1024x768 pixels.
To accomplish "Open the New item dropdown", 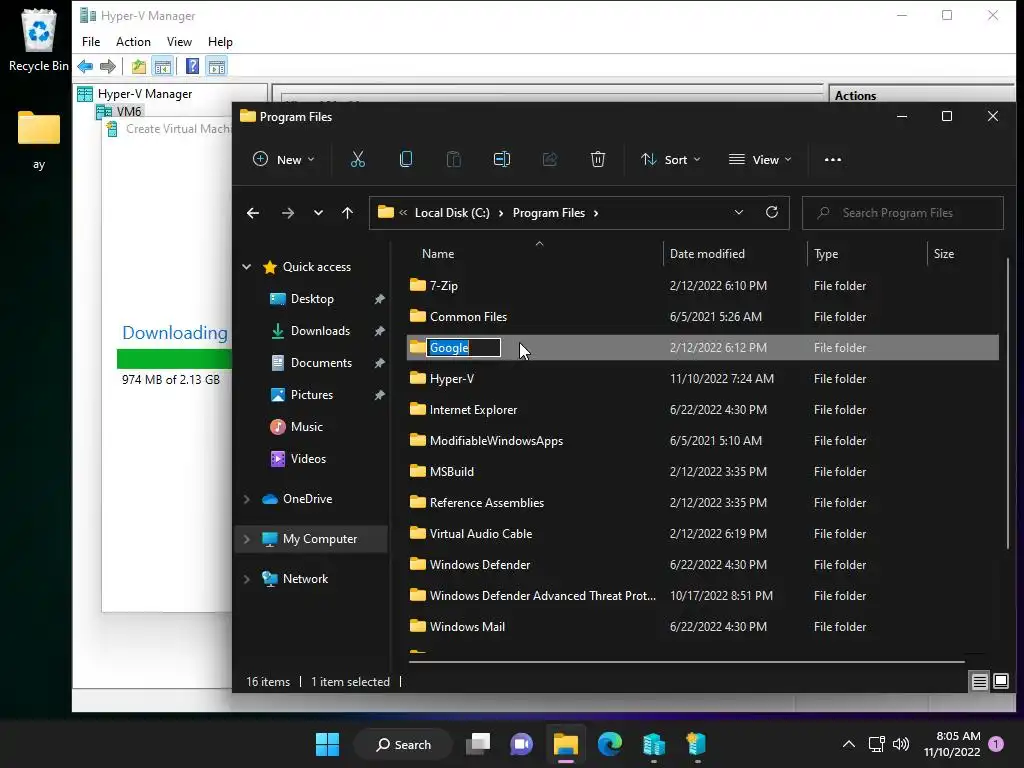I will [283, 159].
